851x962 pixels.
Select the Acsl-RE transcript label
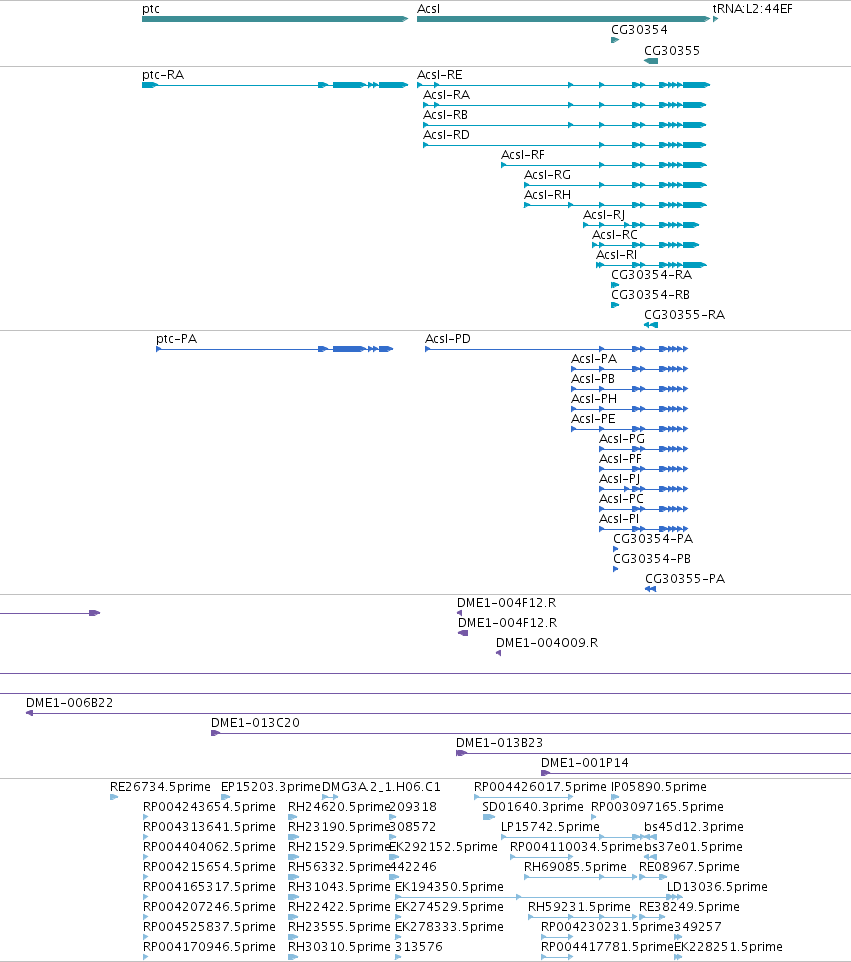click(440, 75)
